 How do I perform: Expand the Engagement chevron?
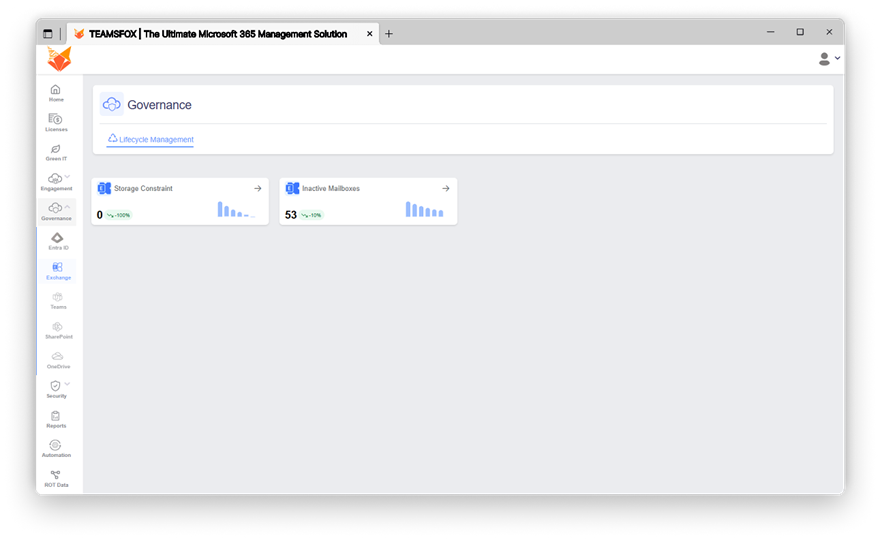point(67,177)
